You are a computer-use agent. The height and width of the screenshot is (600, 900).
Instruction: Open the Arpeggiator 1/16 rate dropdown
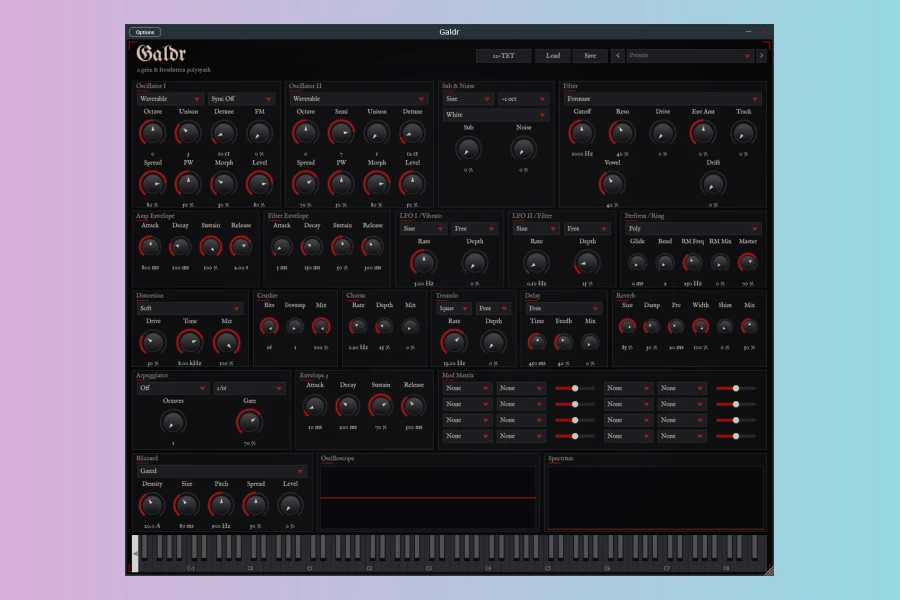tap(249, 388)
